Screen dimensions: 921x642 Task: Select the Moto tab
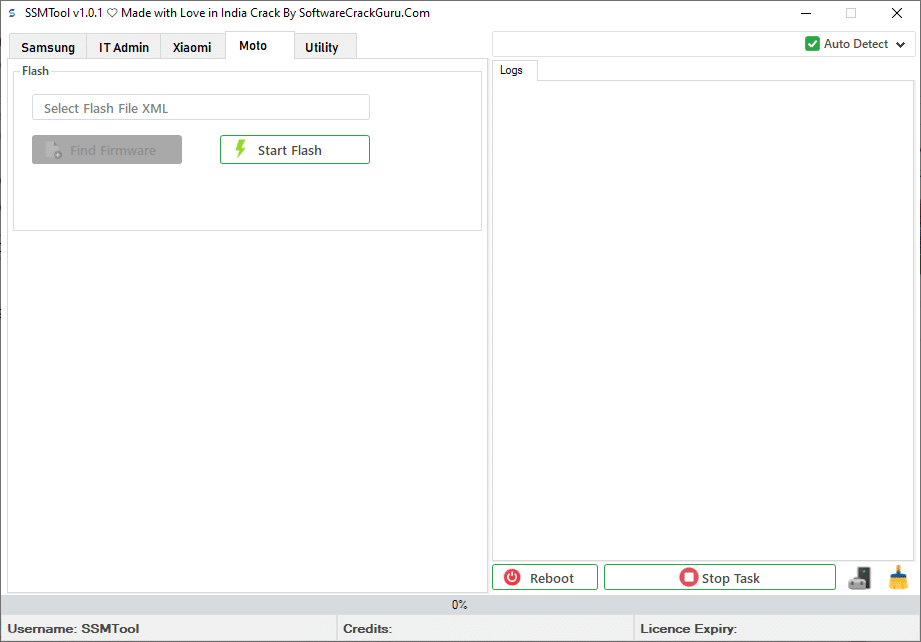point(253,46)
